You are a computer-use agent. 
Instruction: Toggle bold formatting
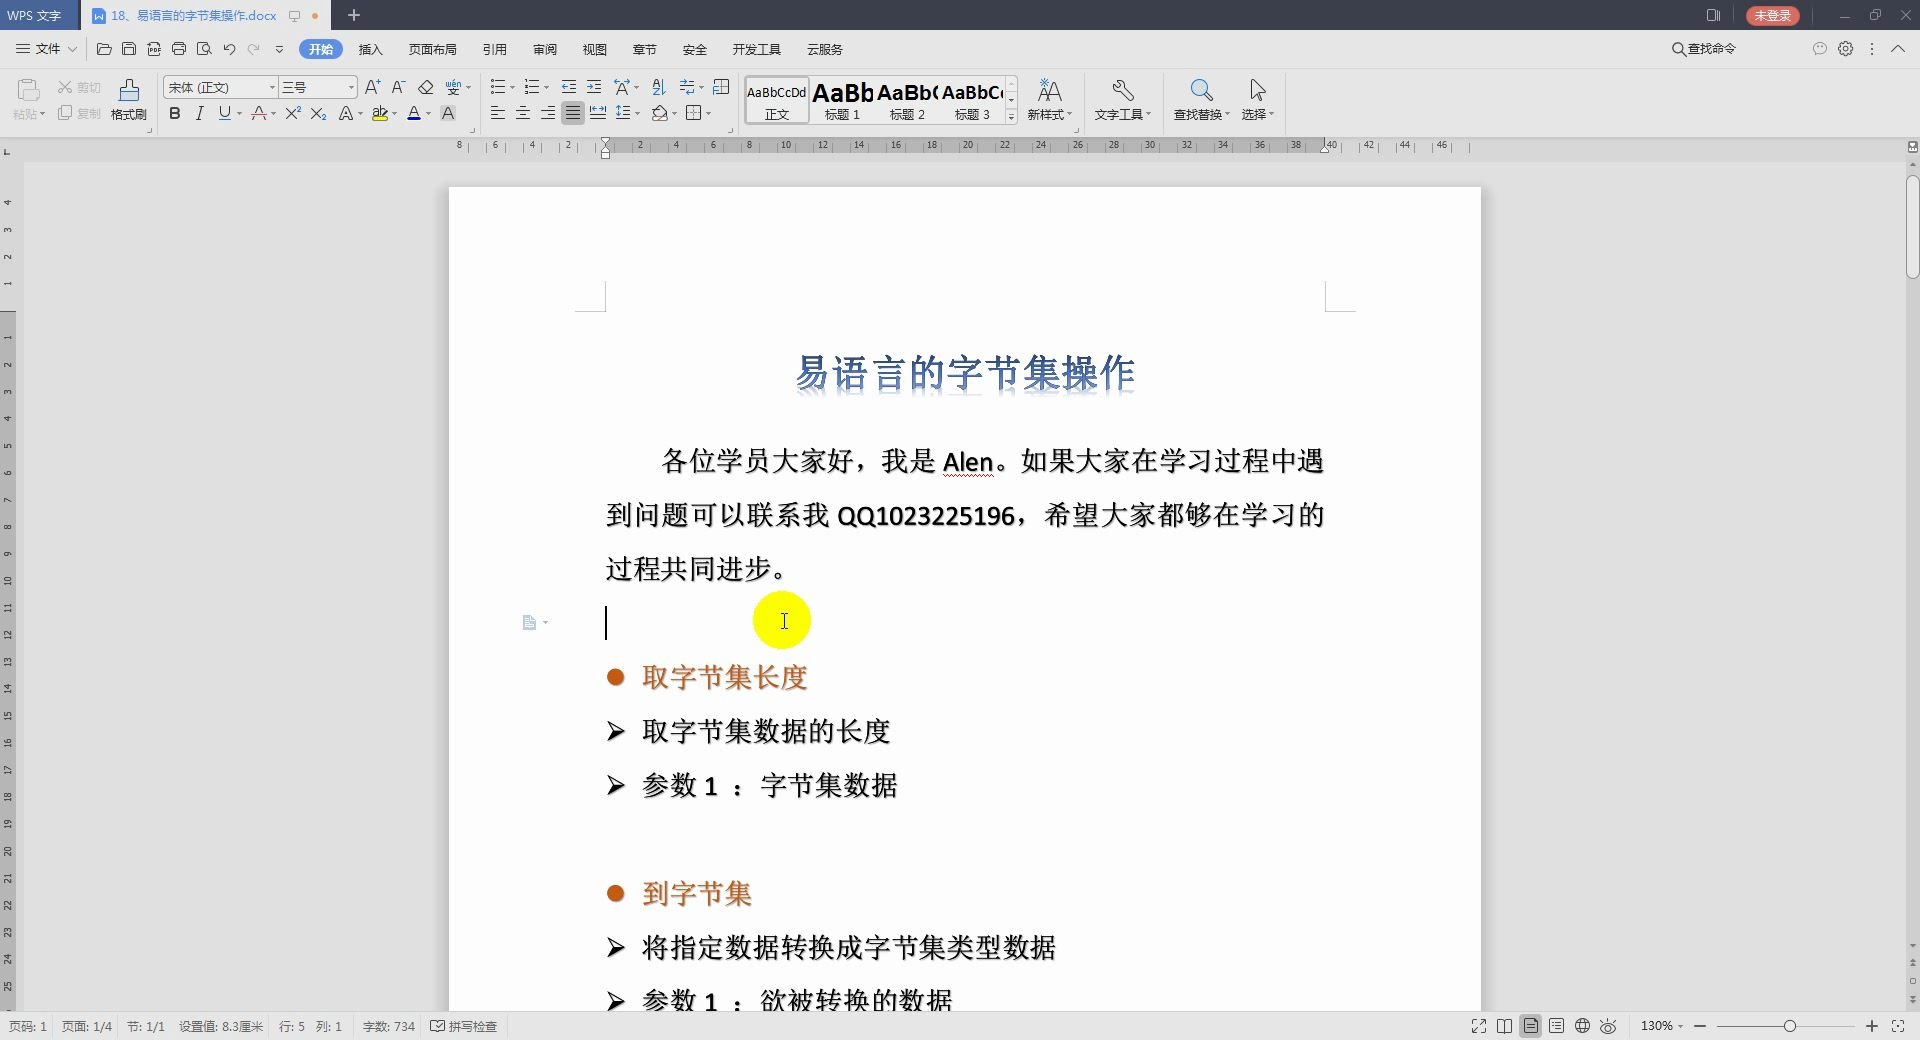click(175, 114)
